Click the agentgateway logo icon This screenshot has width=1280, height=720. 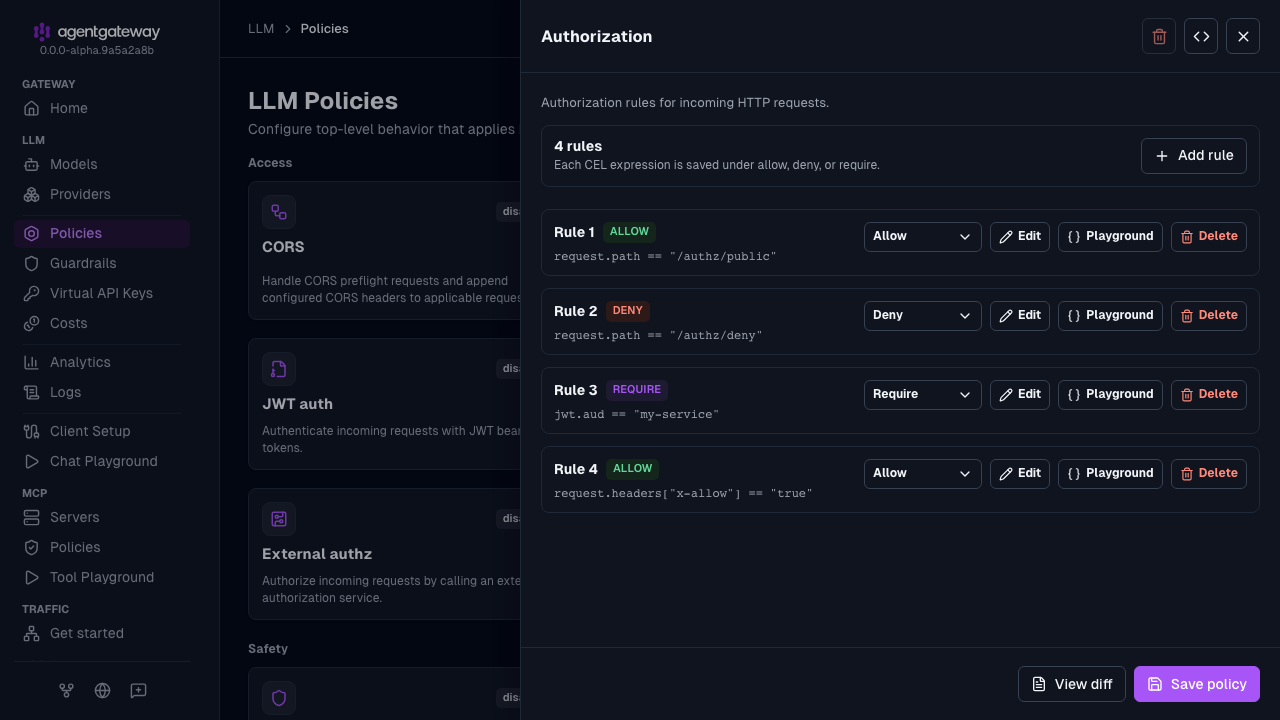pyautogui.click(x=42, y=32)
